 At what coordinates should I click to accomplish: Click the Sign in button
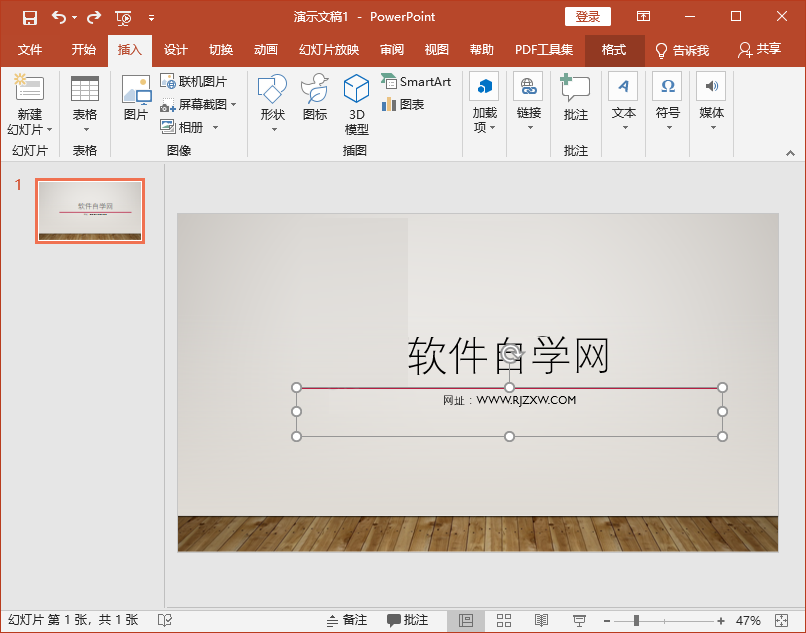click(587, 17)
